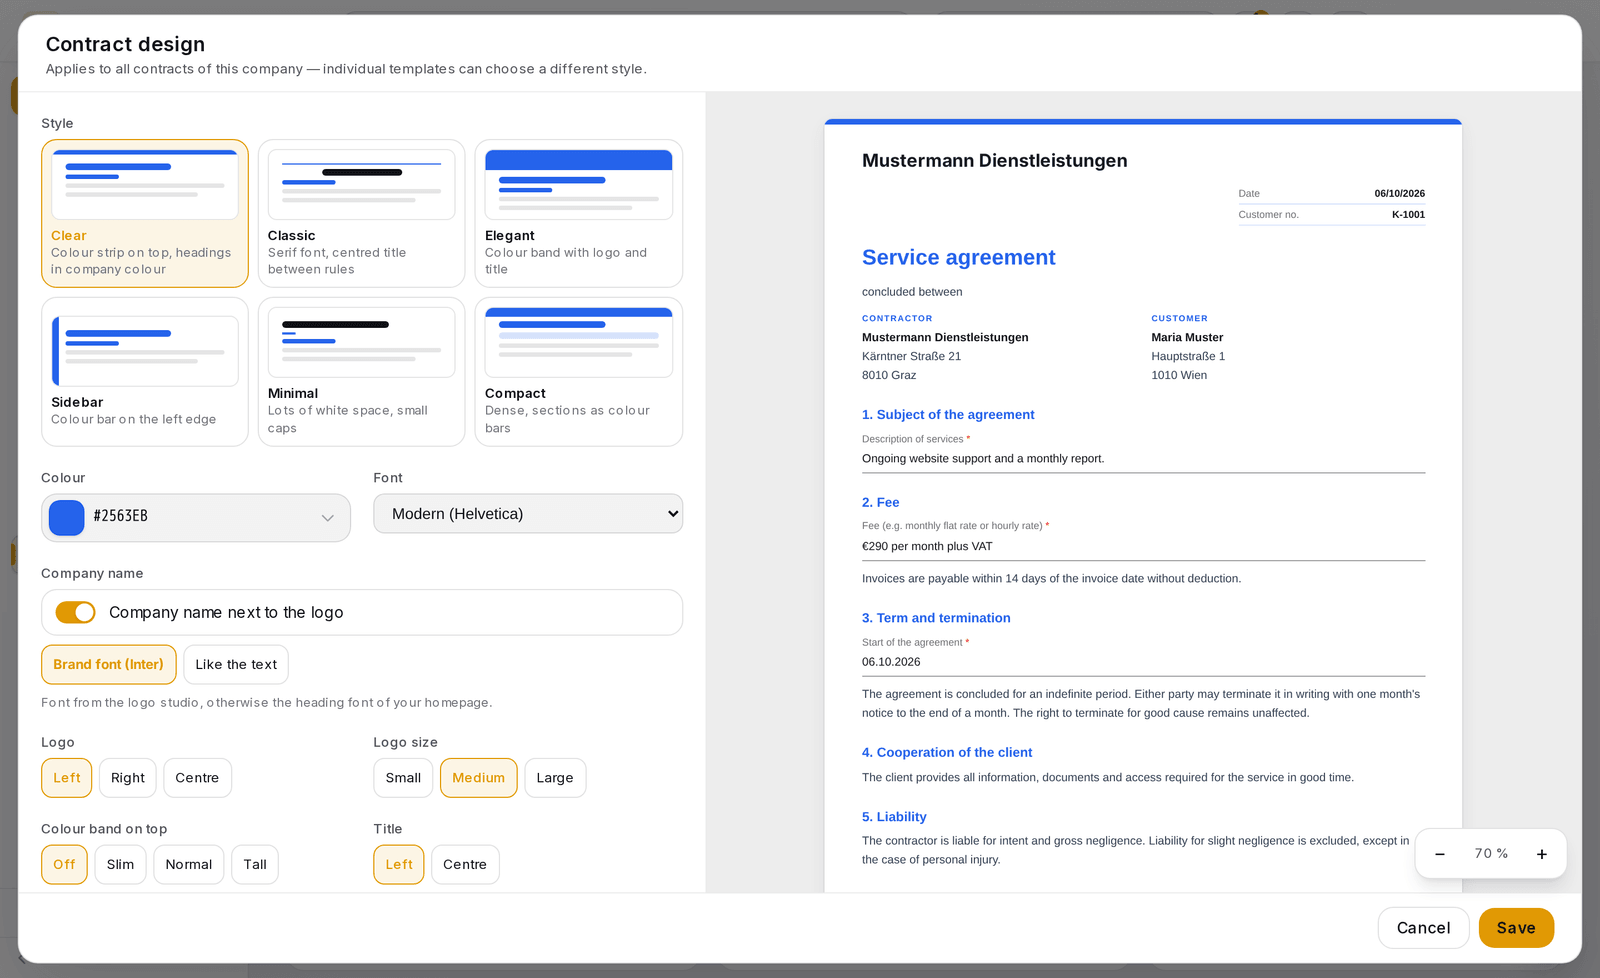Set logo position to Centre
1600x978 pixels.
click(197, 778)
